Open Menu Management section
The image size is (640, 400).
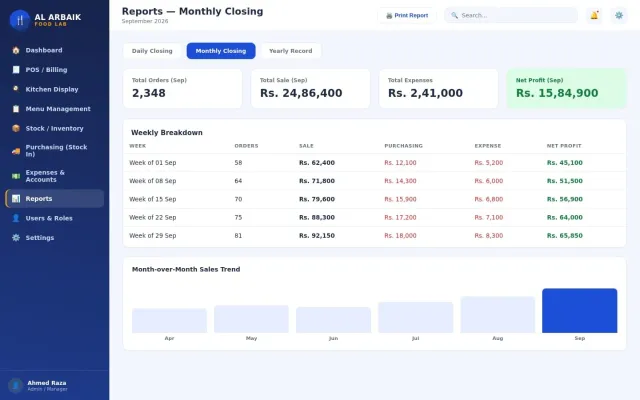tap(55, 109)
